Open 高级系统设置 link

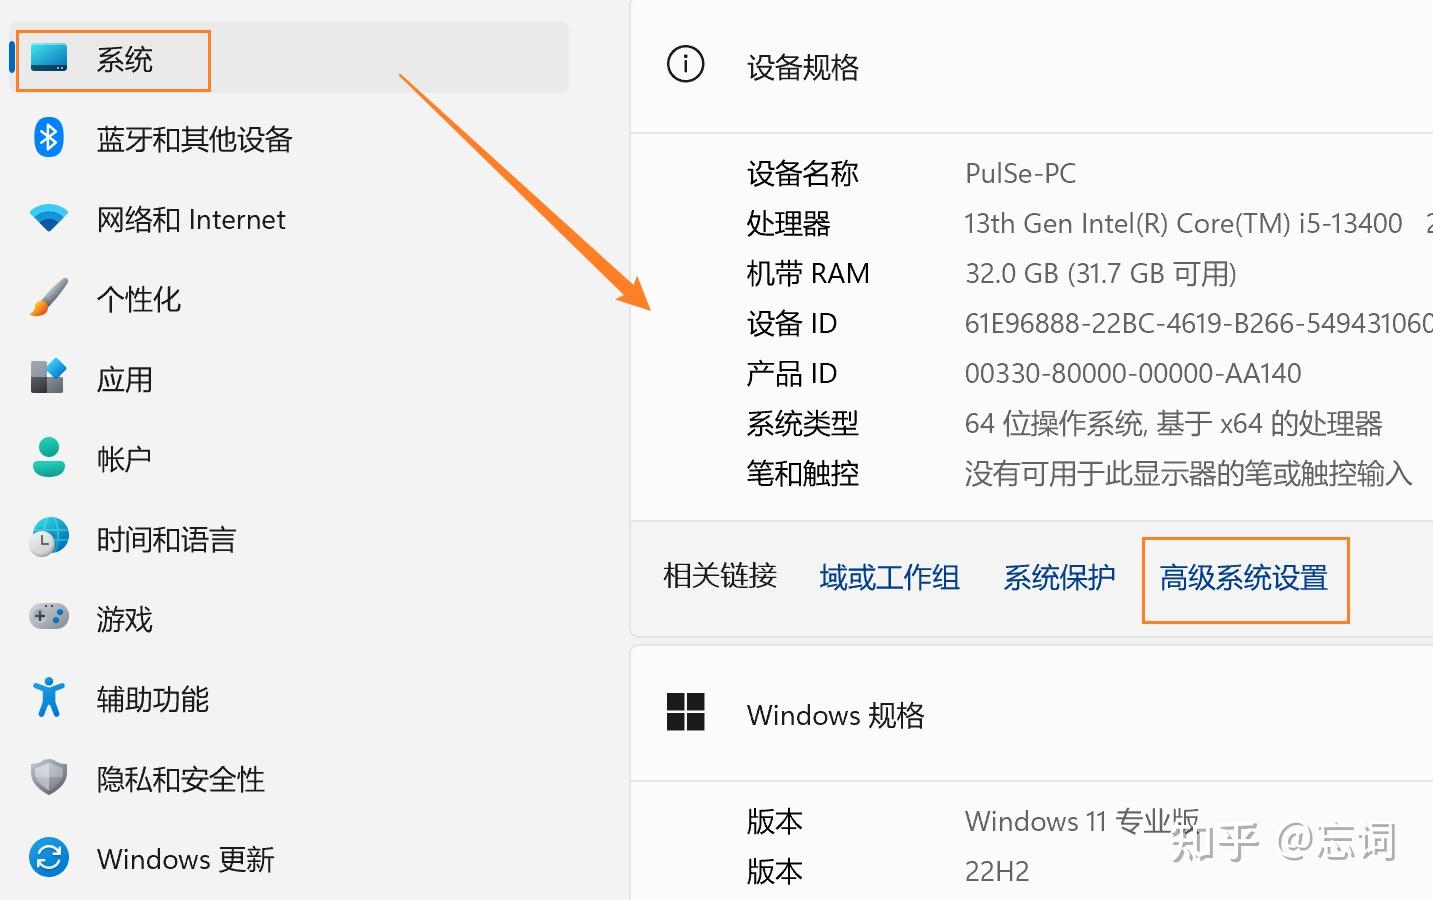click(1244, 577)
